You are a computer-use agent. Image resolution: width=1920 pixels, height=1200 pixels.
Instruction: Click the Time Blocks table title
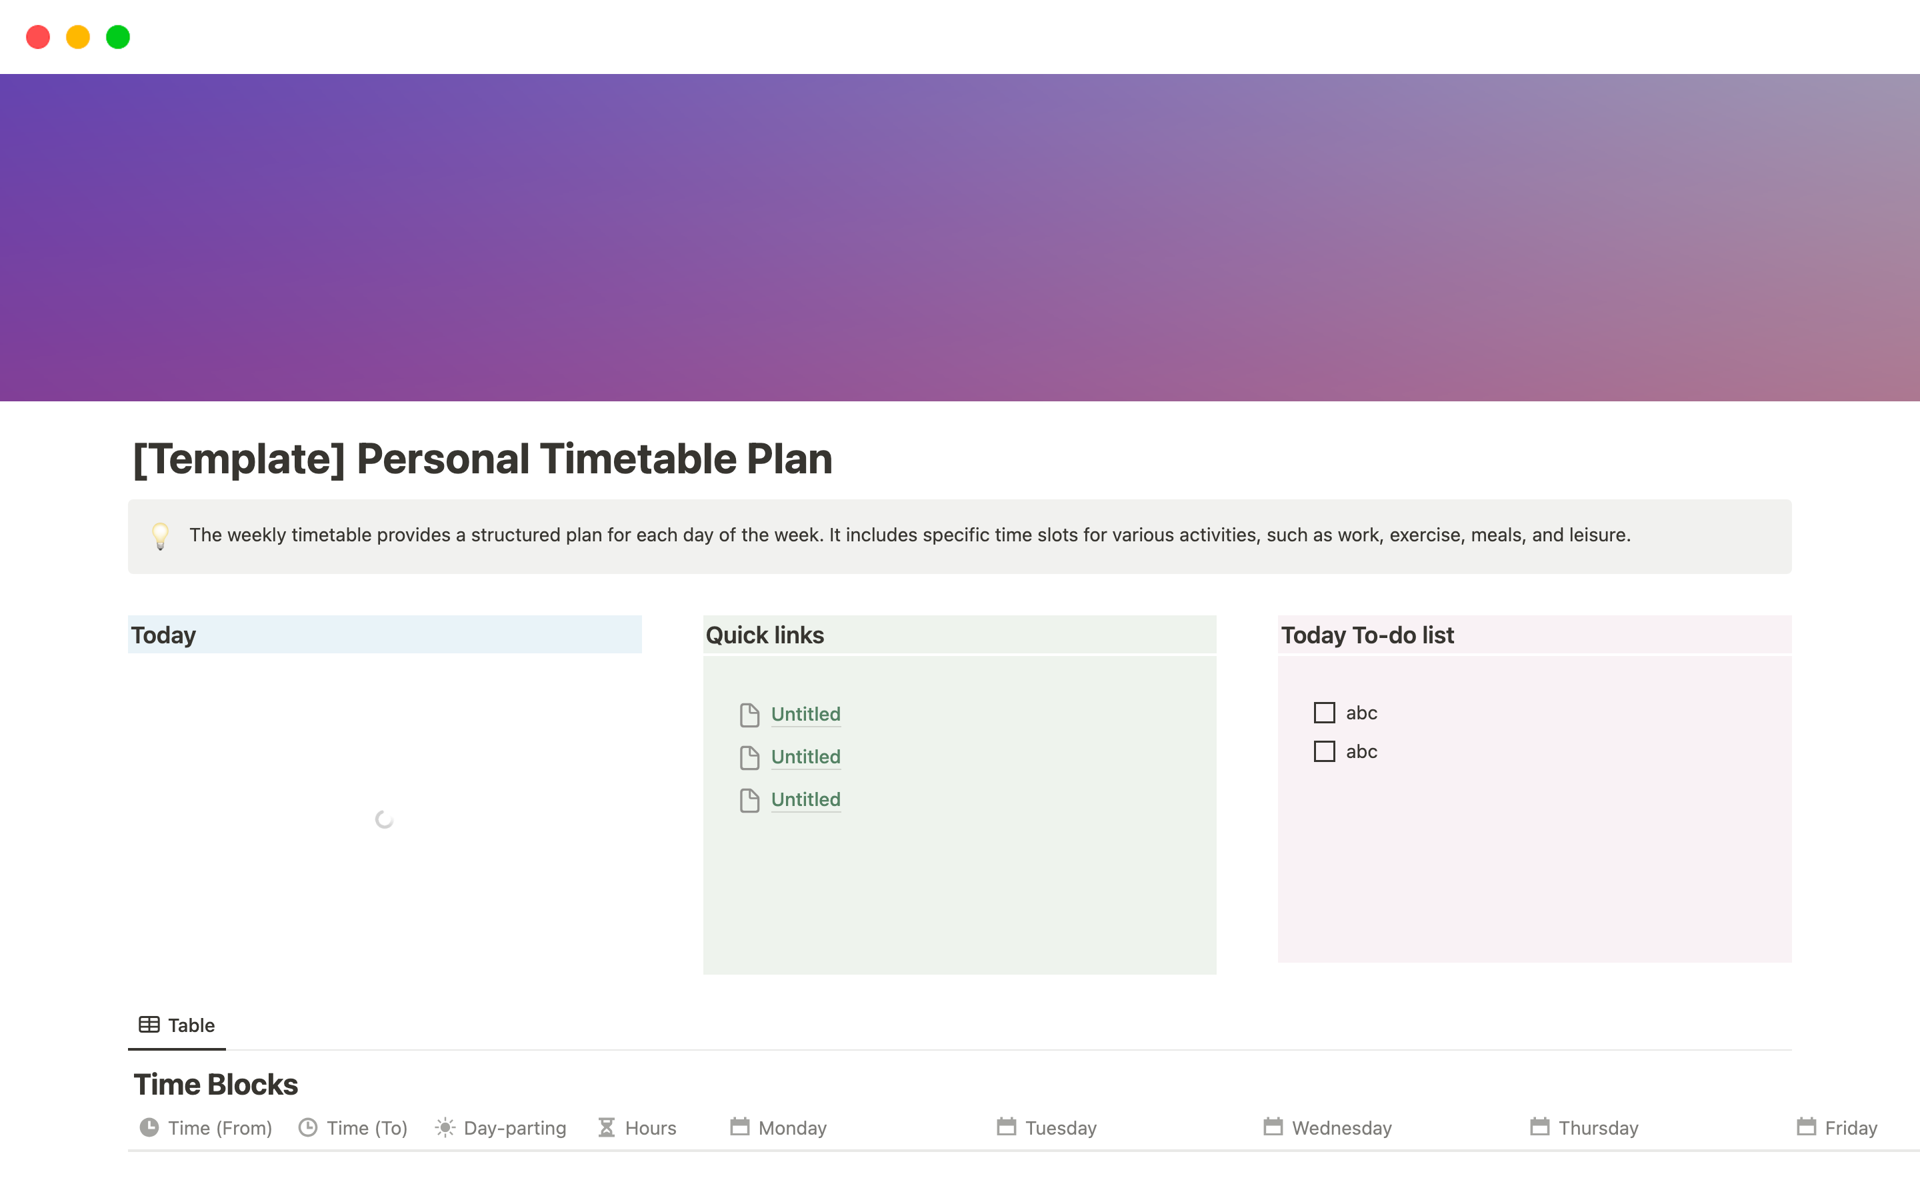[x=215, y=1084]
